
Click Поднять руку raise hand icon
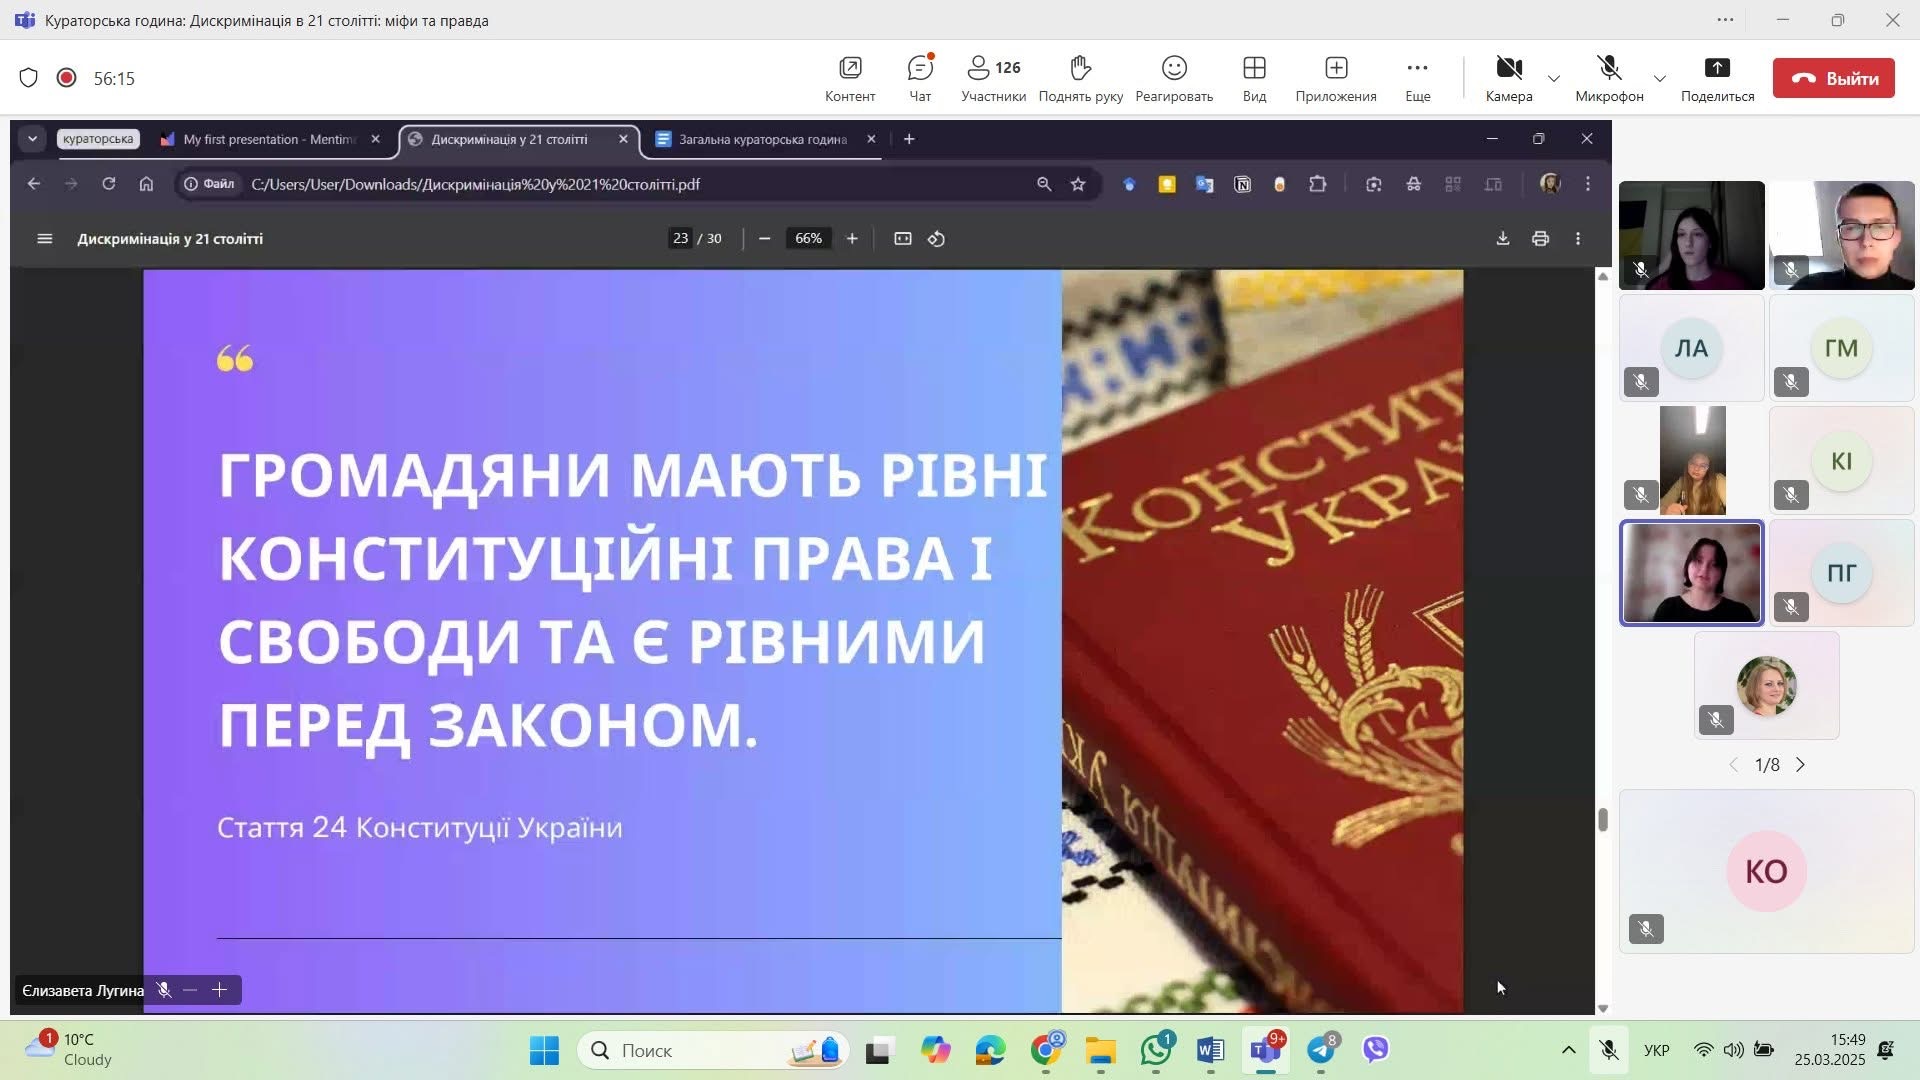click(1080, 78)
